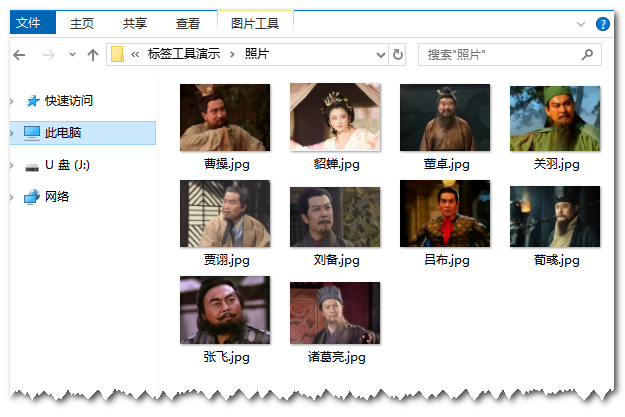Navigate to 标签工具演示 in address bar
The width and height of the screenshot is (625, 417).
pyautogui.click(x=184, y=53)
